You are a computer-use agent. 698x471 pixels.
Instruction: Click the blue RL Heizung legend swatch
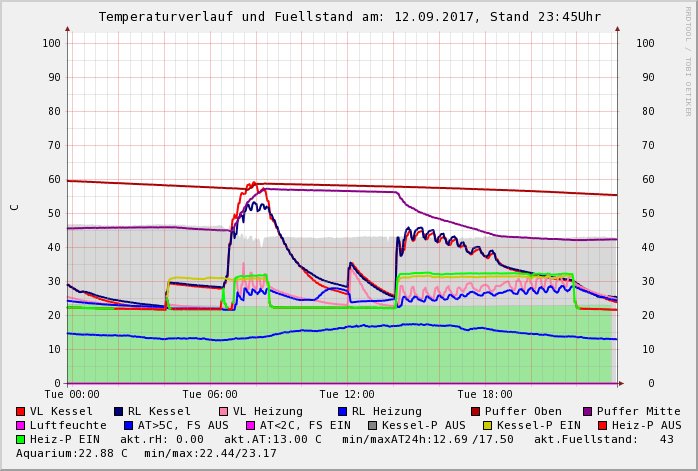(x=342, y=412)
